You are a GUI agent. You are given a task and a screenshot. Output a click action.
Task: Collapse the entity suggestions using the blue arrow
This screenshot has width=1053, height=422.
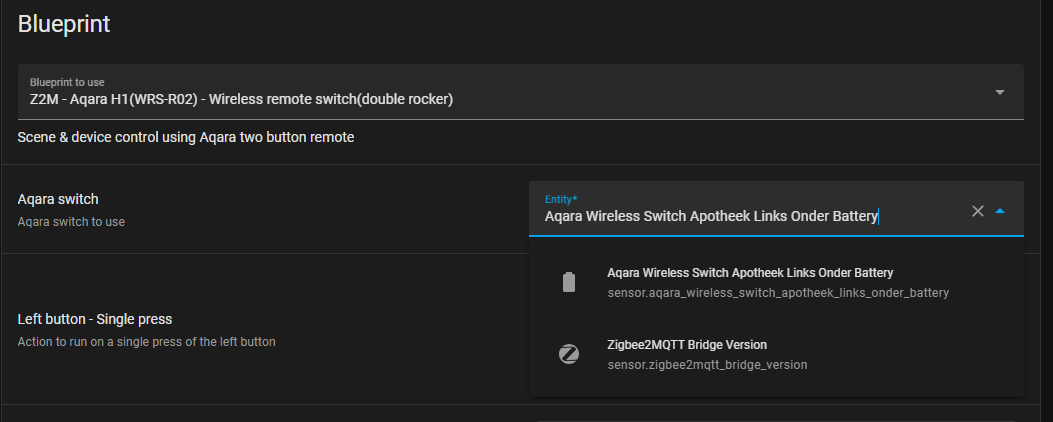[1000, 211]
